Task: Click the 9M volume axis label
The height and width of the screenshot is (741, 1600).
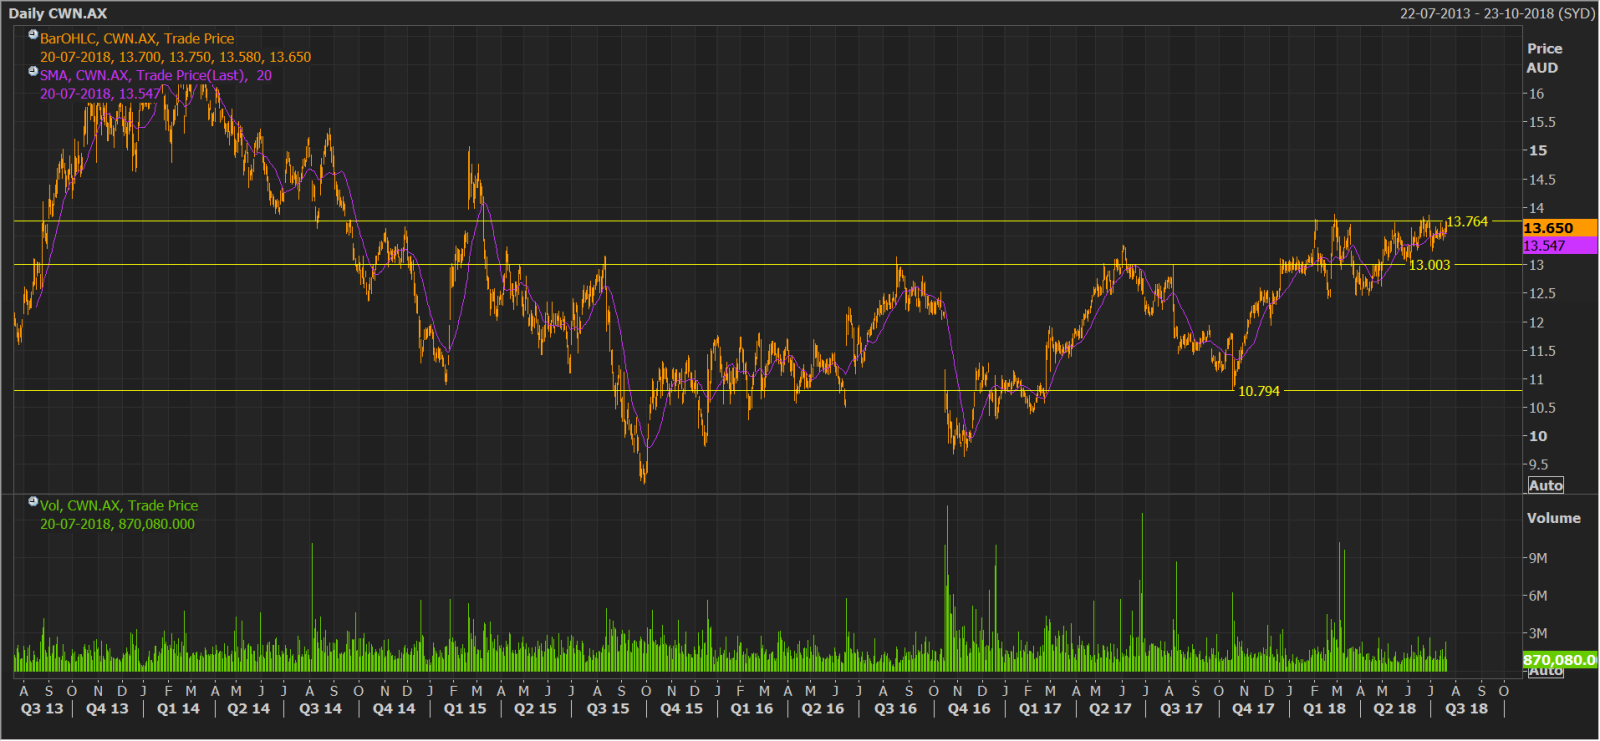Action: [x=1538, y=558]
